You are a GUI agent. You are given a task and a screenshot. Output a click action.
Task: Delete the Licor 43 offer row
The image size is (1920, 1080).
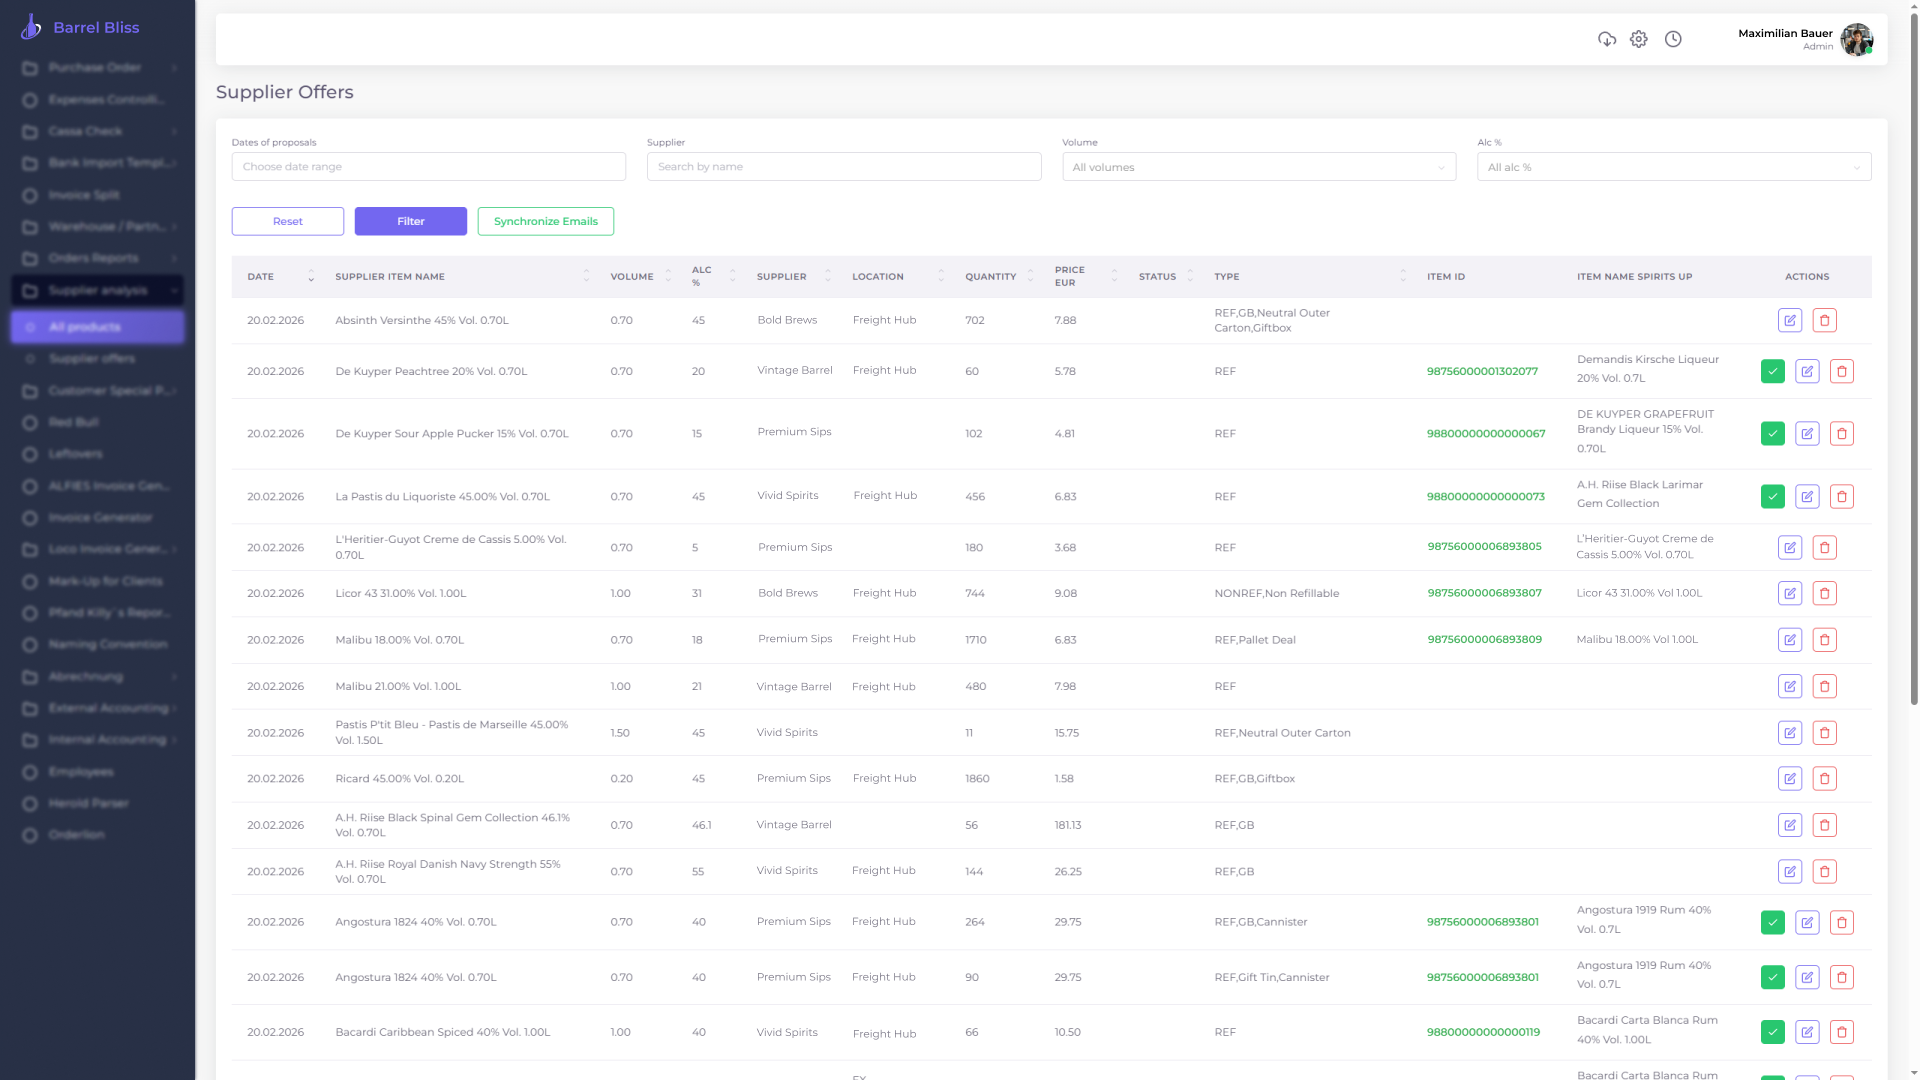1825,594
